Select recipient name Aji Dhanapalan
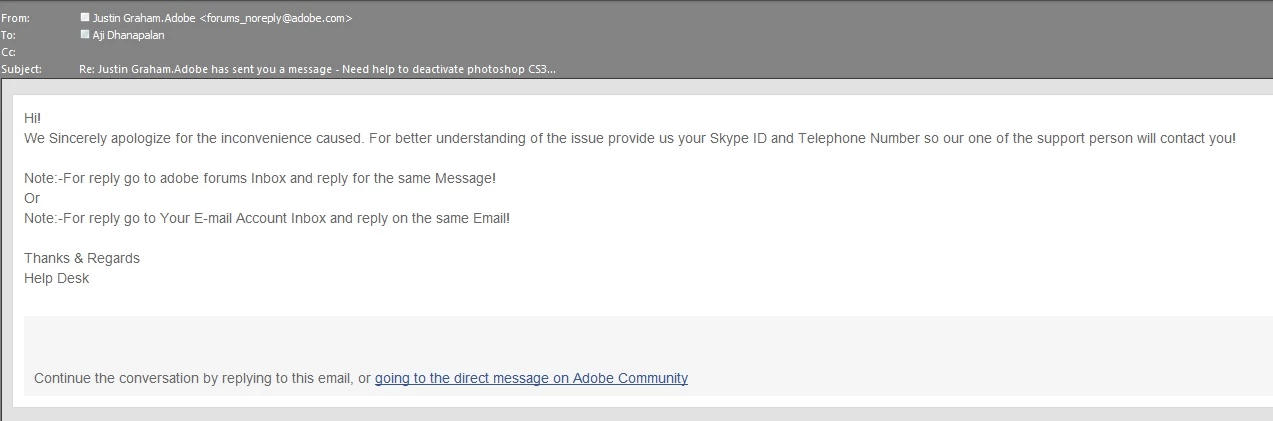 pyautogui.click(x=127, y=35)
